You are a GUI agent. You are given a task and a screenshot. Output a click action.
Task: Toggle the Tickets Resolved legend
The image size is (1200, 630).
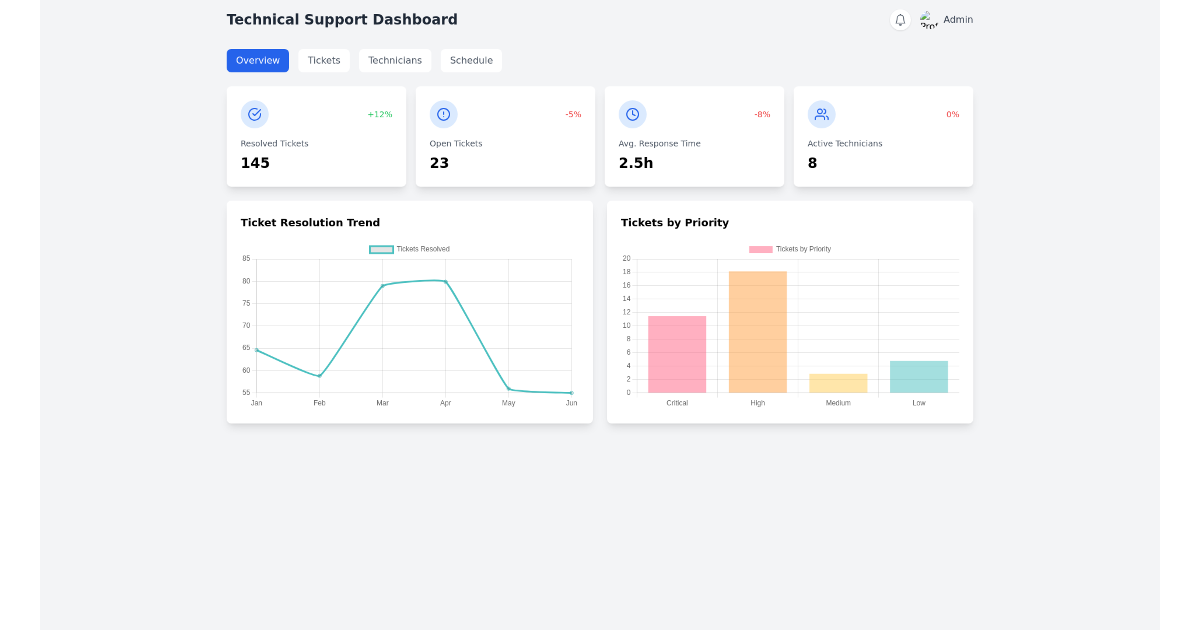(408, 249)
